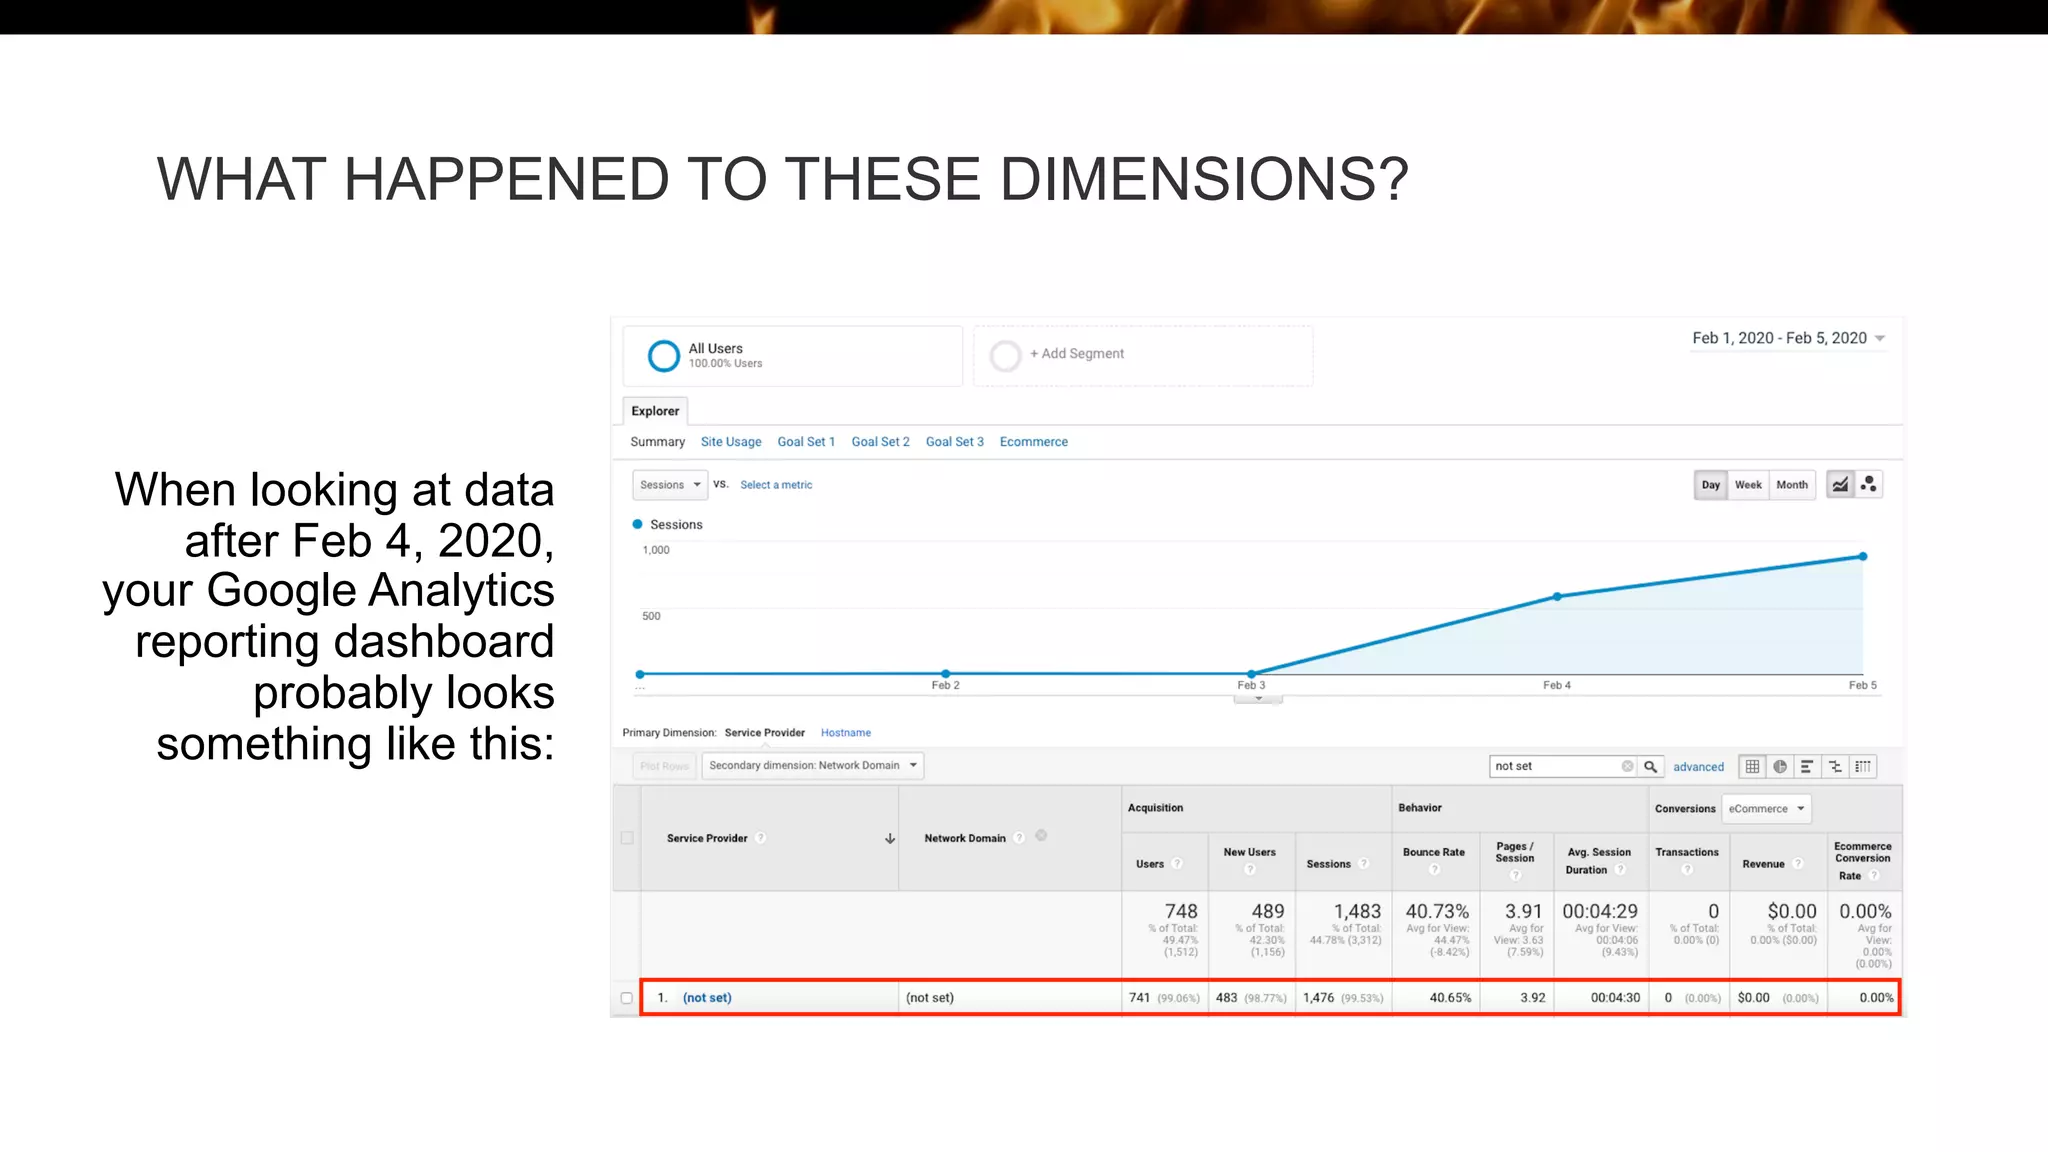
Task: Expand the chart annotations drawer arrow
Action: coord(1258,699)
